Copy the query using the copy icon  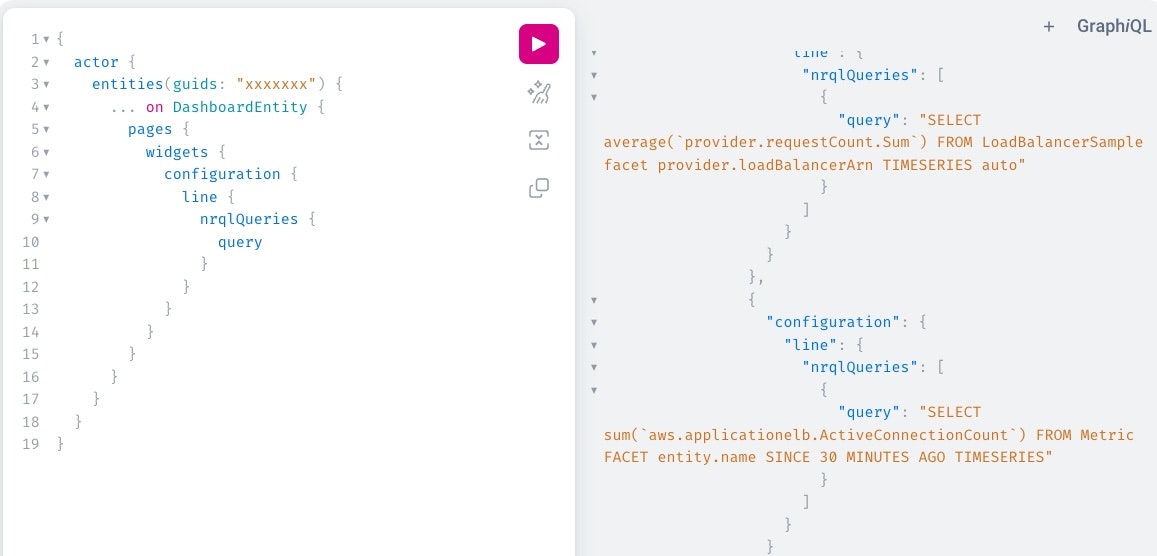539,188
